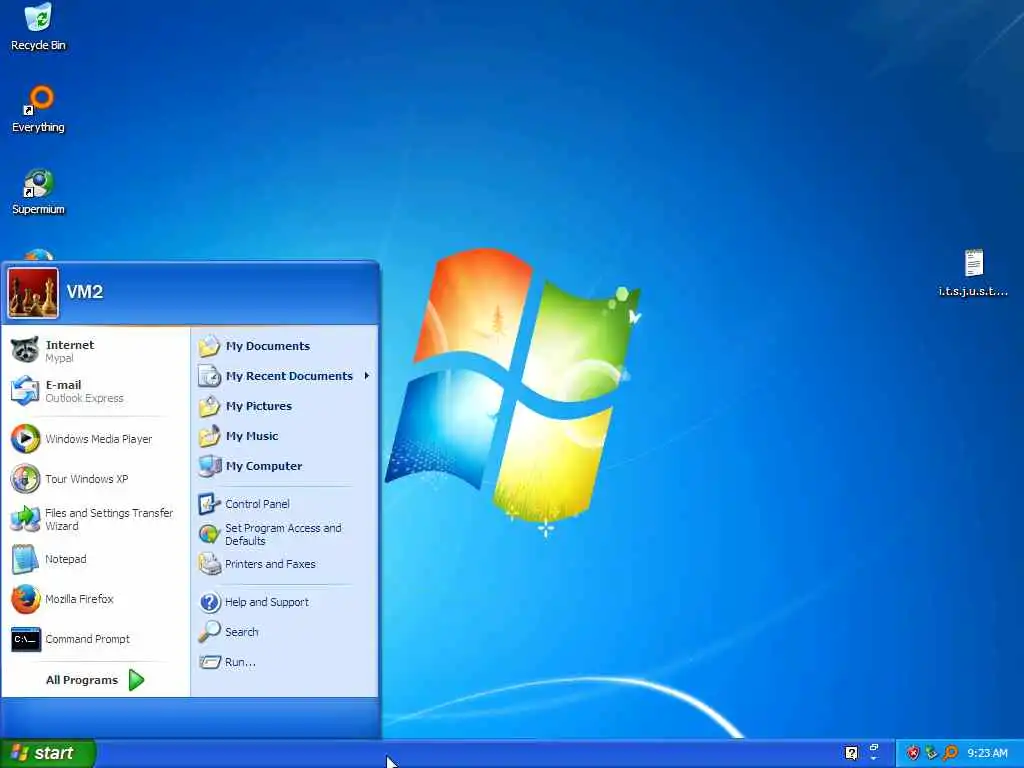Click the Start button
Viewport: 1024px width, 768px height.
[x=48, y=753]
